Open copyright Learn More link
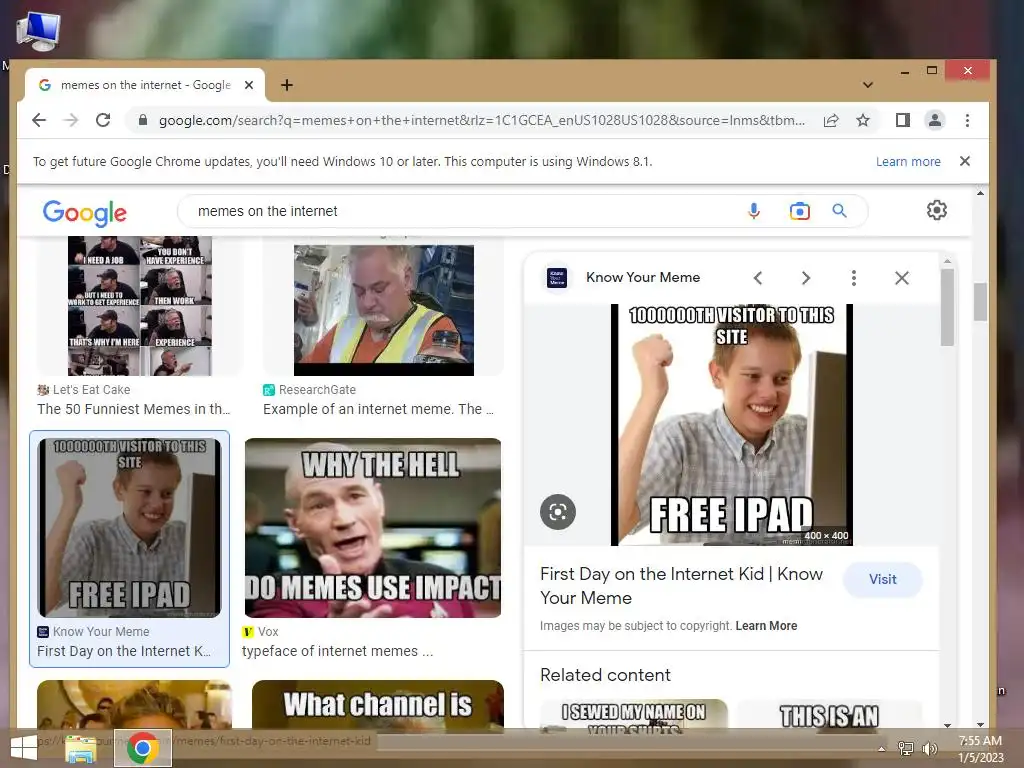This screenshot has width=1024, height=768. (x=766, y=626)
